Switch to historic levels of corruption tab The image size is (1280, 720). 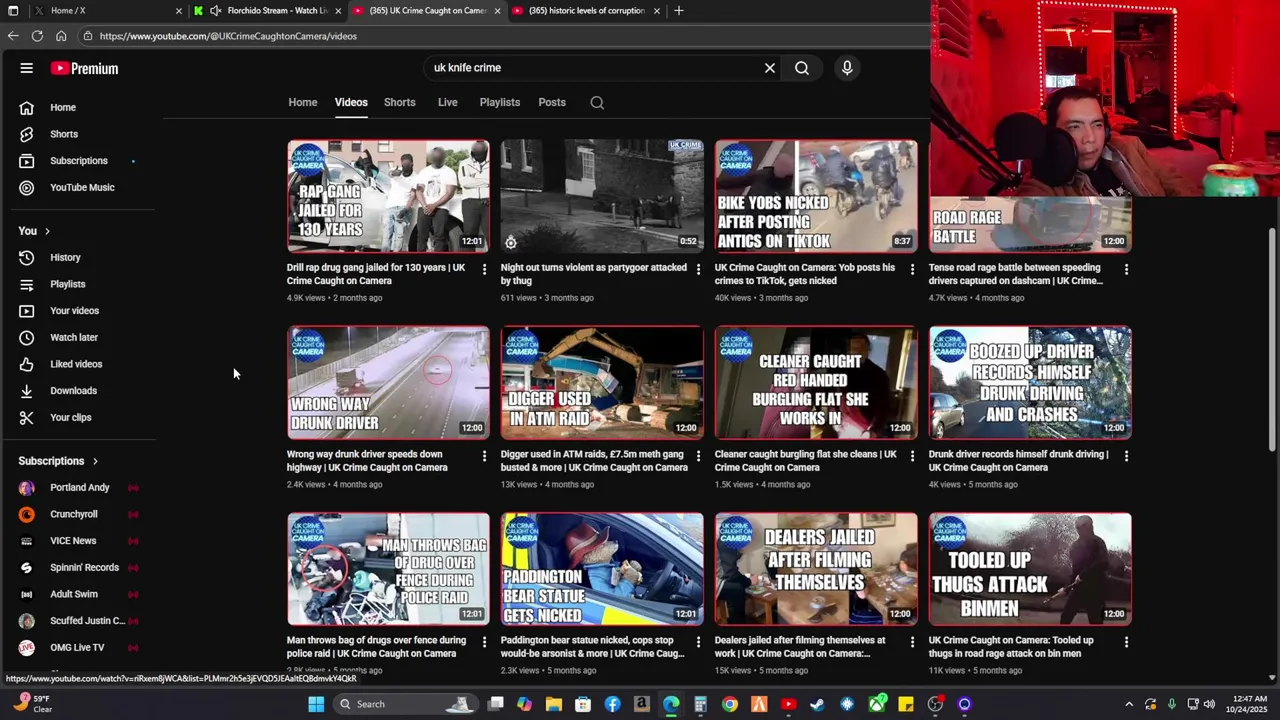[x=586, y=11]
